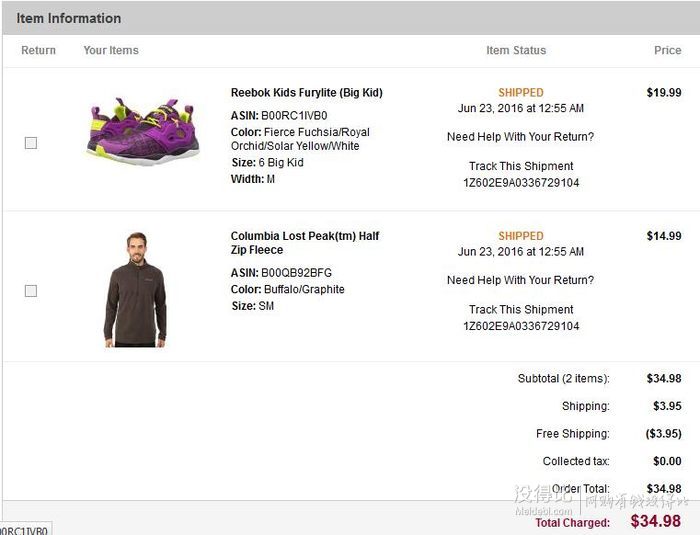The height and width of the screenshot is (535, 700).
Task: Open Columbia Lost Peak Half Zip Fleece link
Action: click(x=304, y=243)
